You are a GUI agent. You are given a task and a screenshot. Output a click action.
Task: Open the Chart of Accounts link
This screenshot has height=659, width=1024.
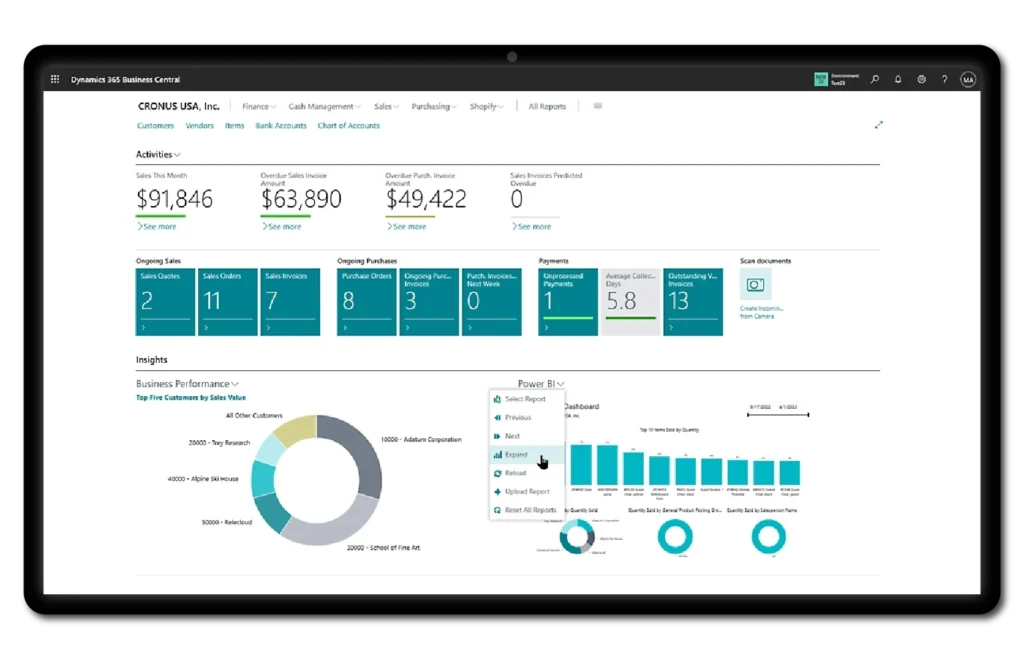point(348,125)
